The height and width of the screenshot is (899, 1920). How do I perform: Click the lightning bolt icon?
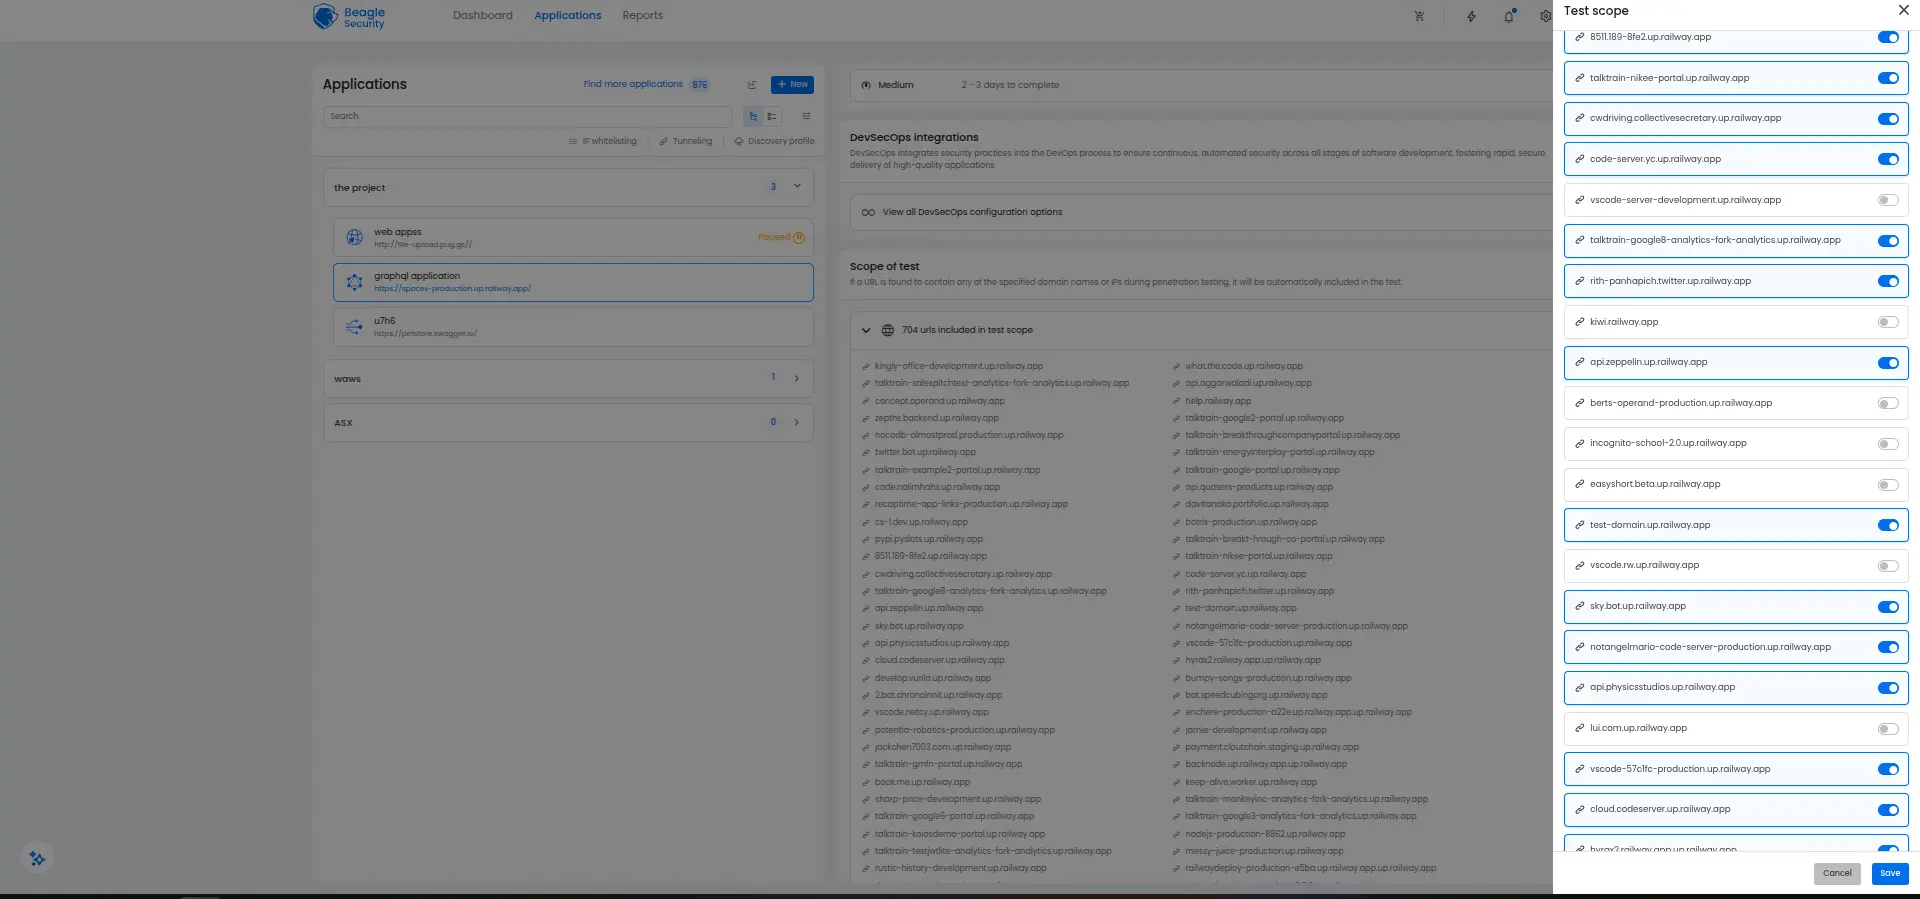(x=1471, y=16)
